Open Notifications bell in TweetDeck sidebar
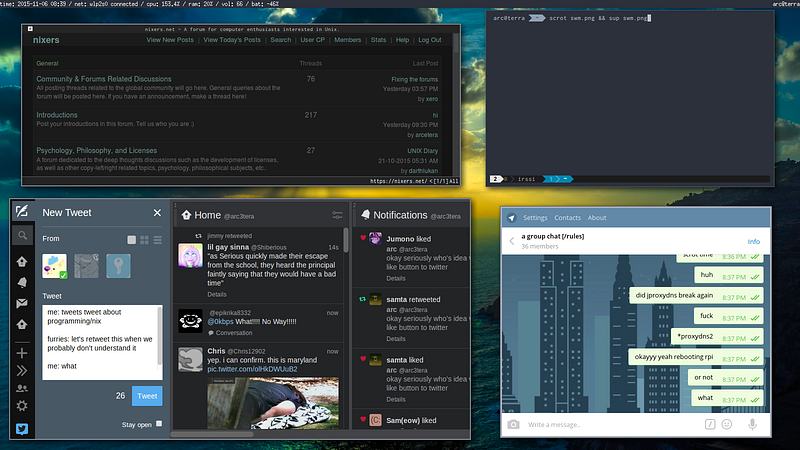 pos(22,282)
